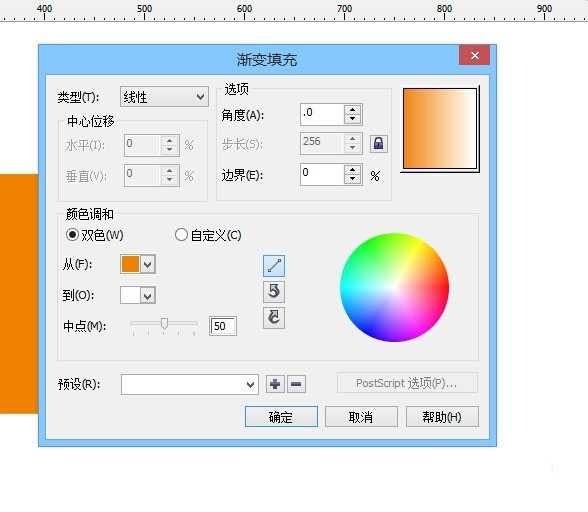
Task: Select the 自定义(C) radio button
Action: [181, 235]
